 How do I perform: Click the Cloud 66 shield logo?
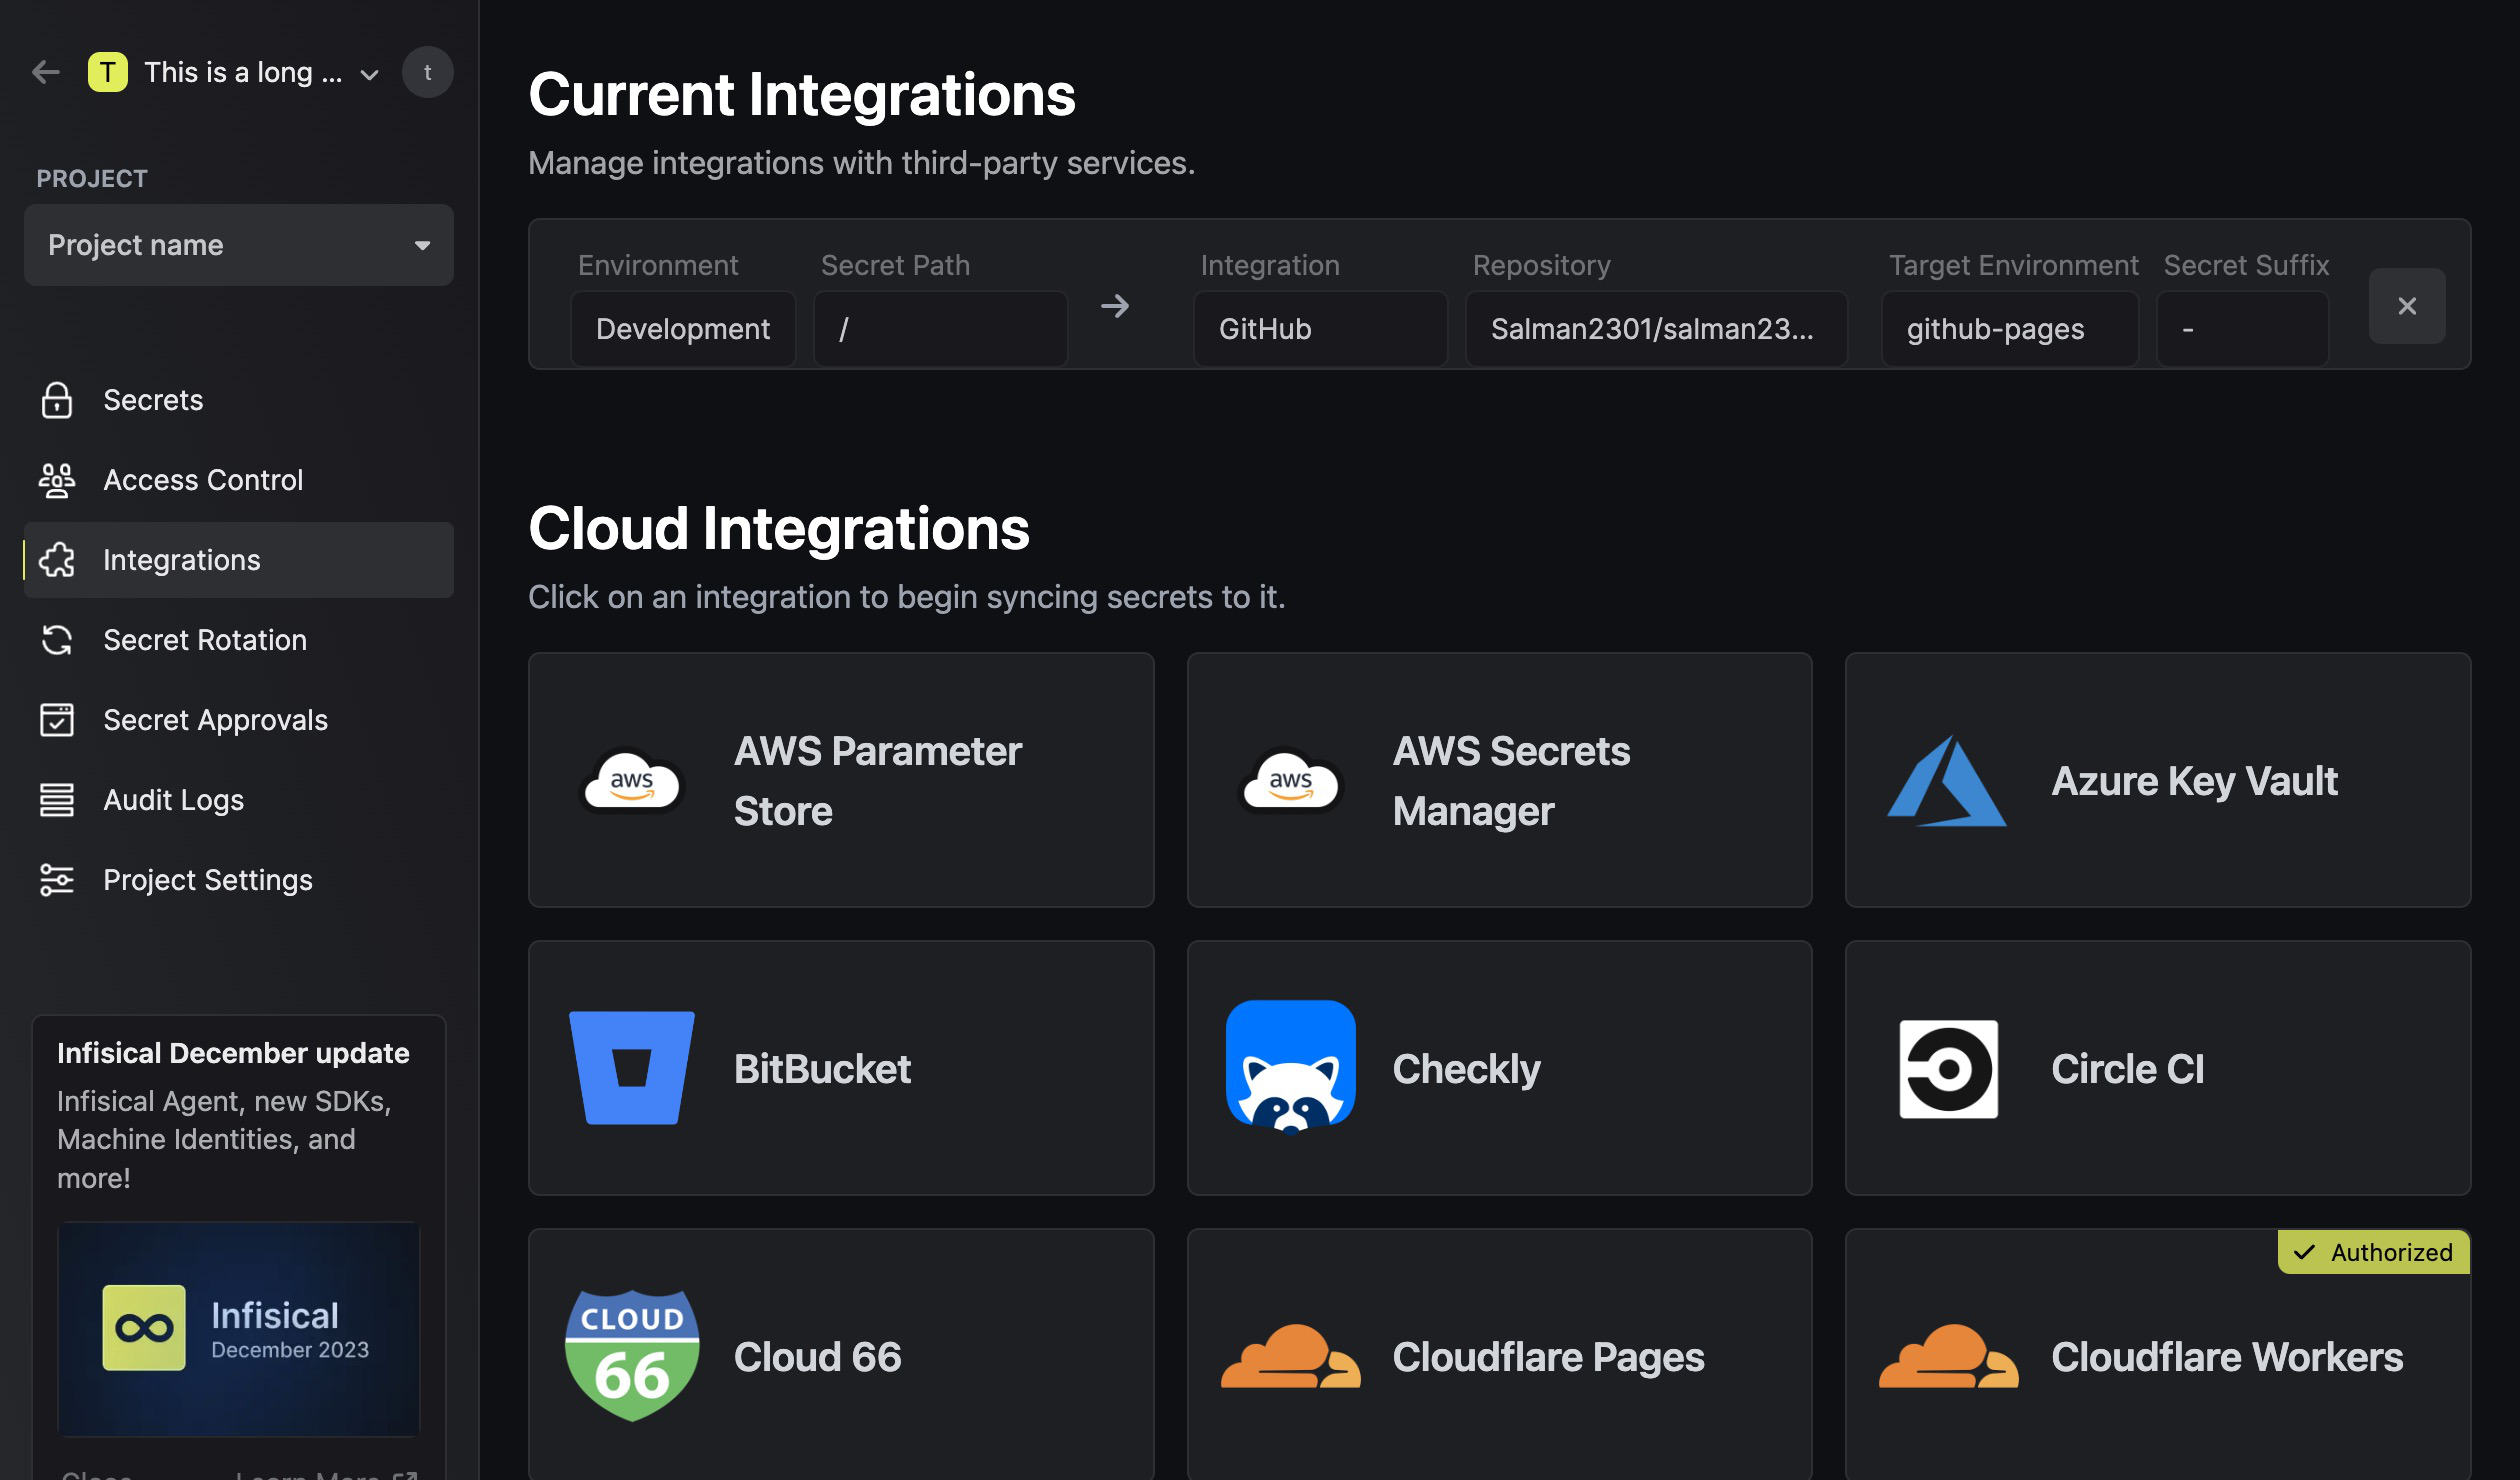pyautogui.click(x=632, y=1355)
